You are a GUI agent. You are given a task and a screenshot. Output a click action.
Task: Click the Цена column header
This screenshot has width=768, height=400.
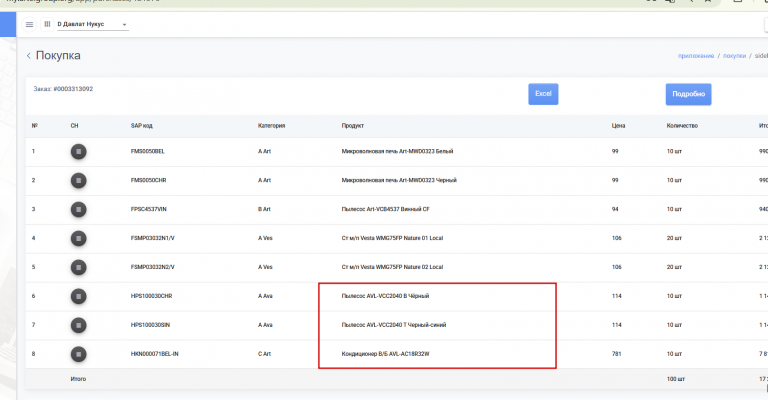click(618, 126)
